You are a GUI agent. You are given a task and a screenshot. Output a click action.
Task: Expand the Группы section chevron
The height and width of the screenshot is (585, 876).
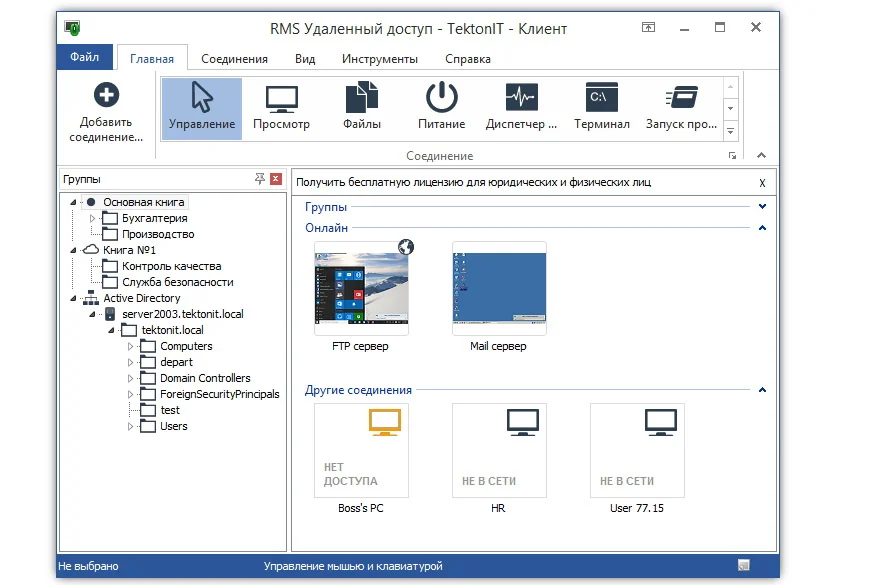tap(762, 207)
